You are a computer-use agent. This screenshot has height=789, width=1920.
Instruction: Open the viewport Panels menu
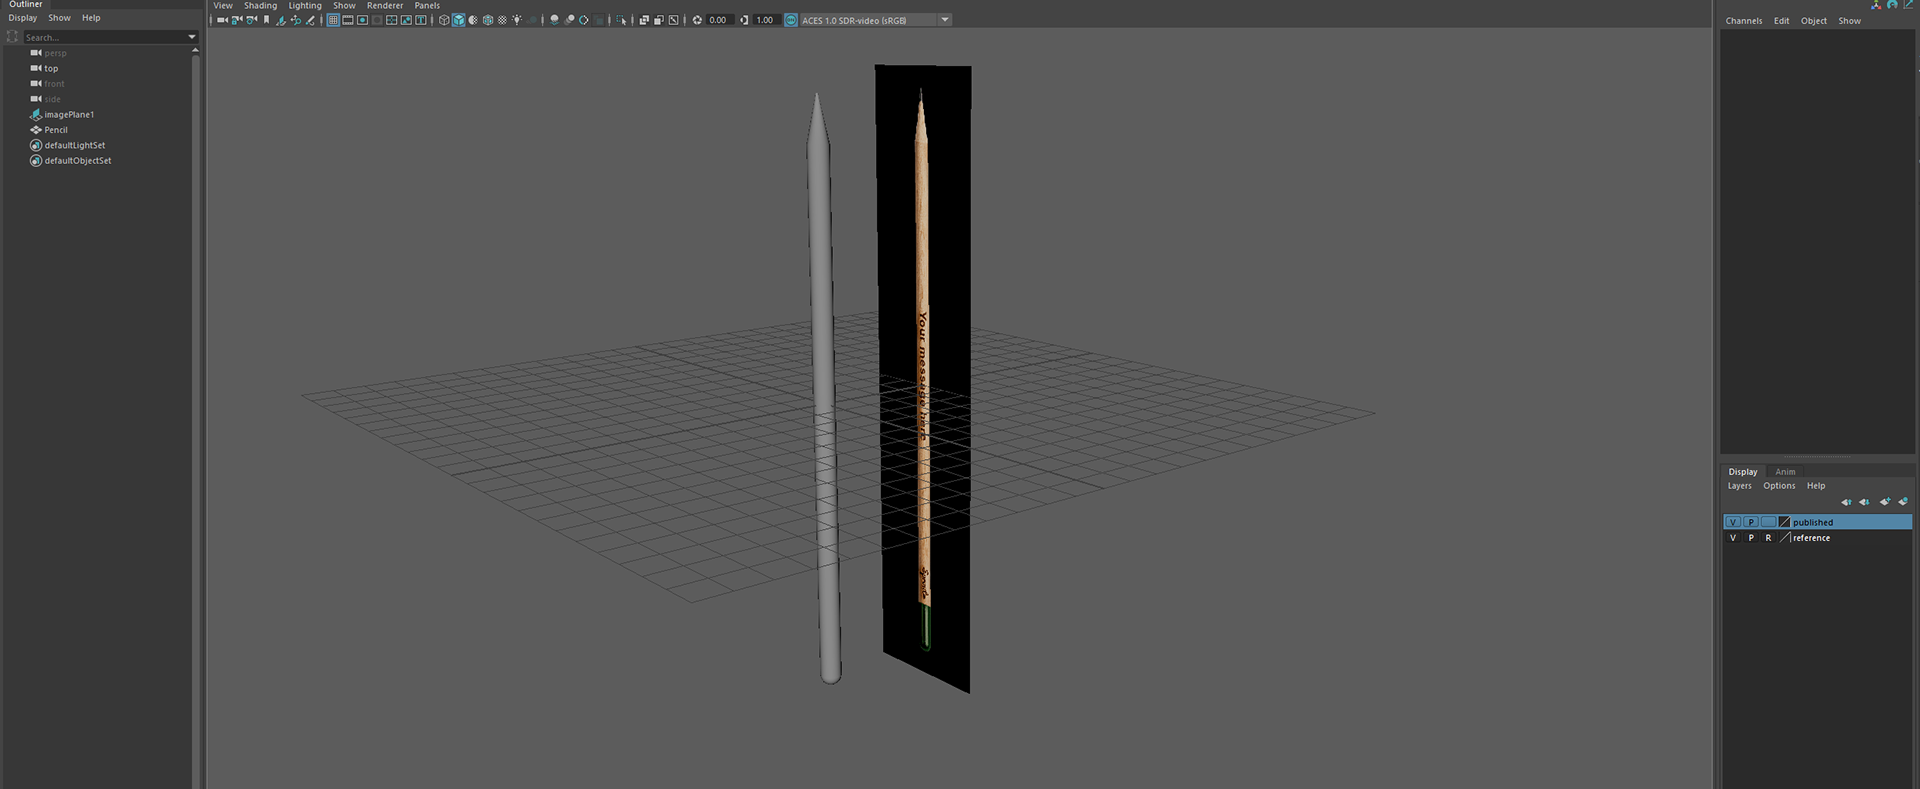427,5
